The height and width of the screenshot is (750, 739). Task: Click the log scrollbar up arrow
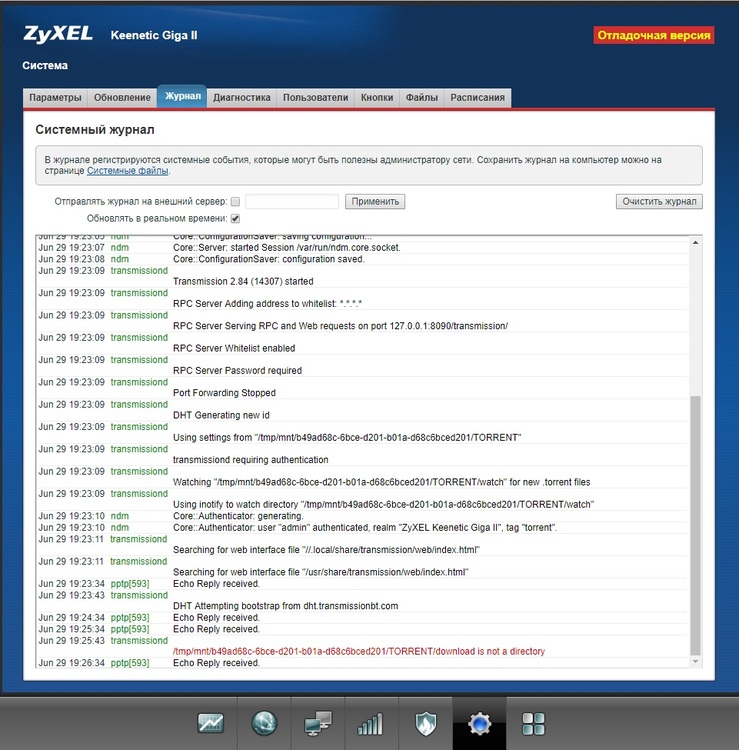click(x=695, y=243)
